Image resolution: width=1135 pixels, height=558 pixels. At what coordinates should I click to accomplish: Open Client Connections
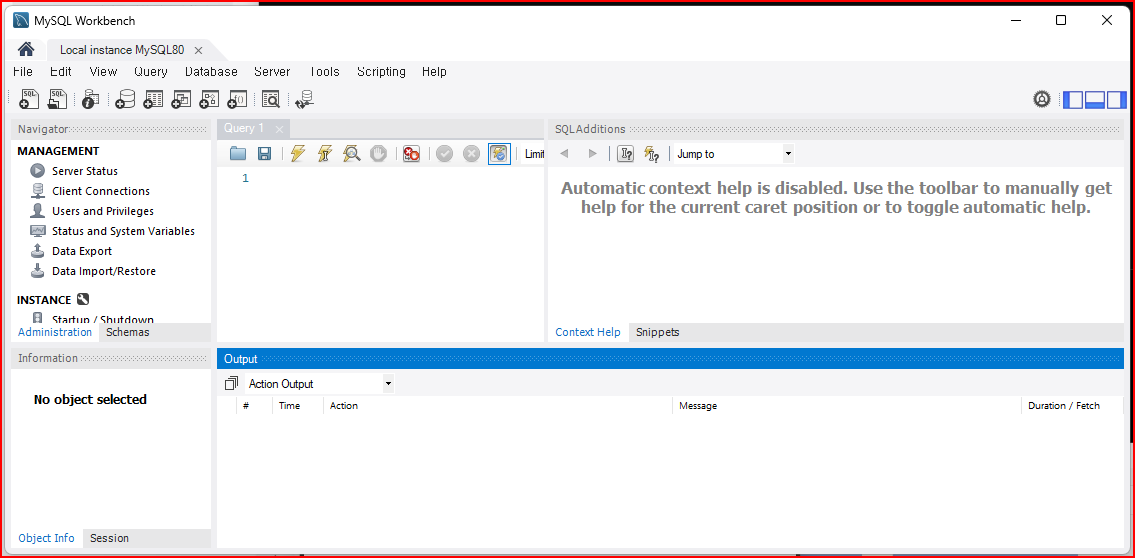pyautogui.click(x=101, y=191)
